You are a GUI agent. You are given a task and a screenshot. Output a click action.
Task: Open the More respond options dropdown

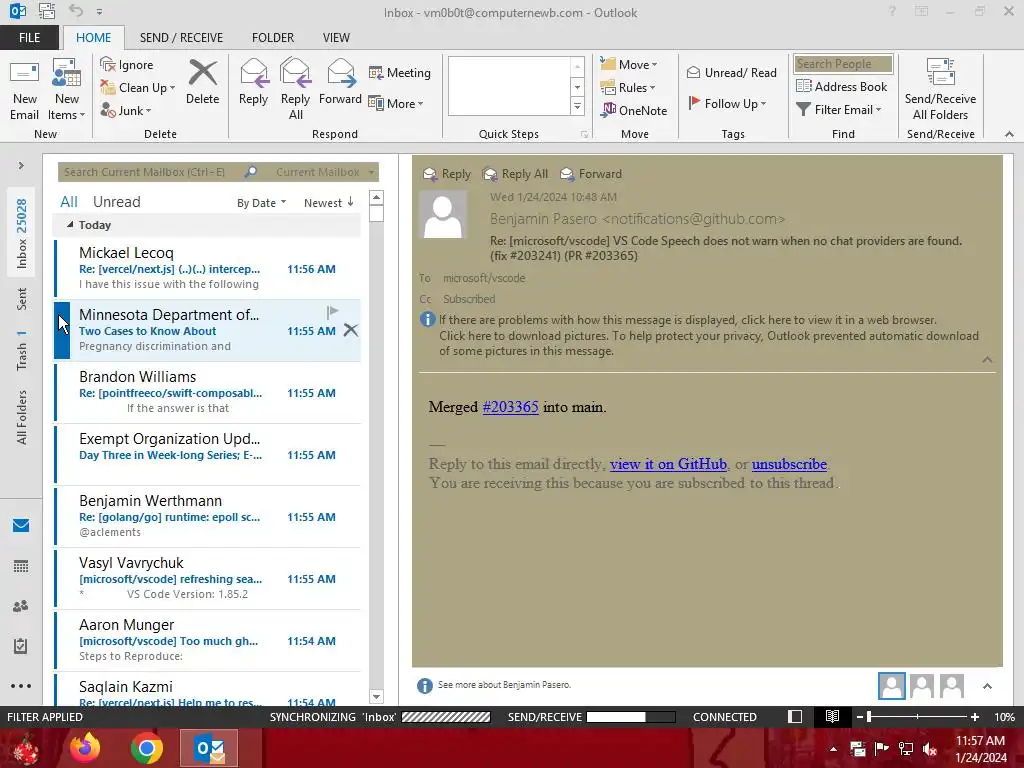396,103
